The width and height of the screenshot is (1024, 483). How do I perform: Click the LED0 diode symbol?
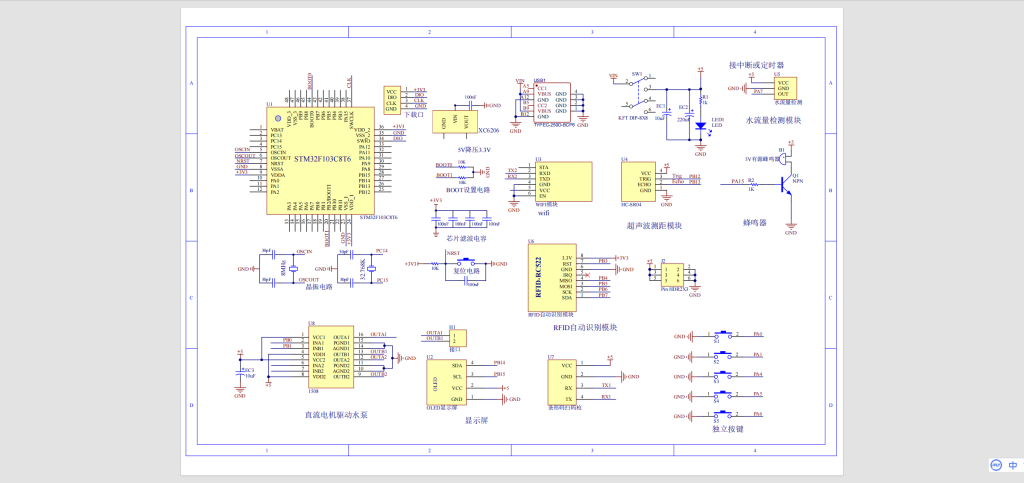tap(700, 126)
